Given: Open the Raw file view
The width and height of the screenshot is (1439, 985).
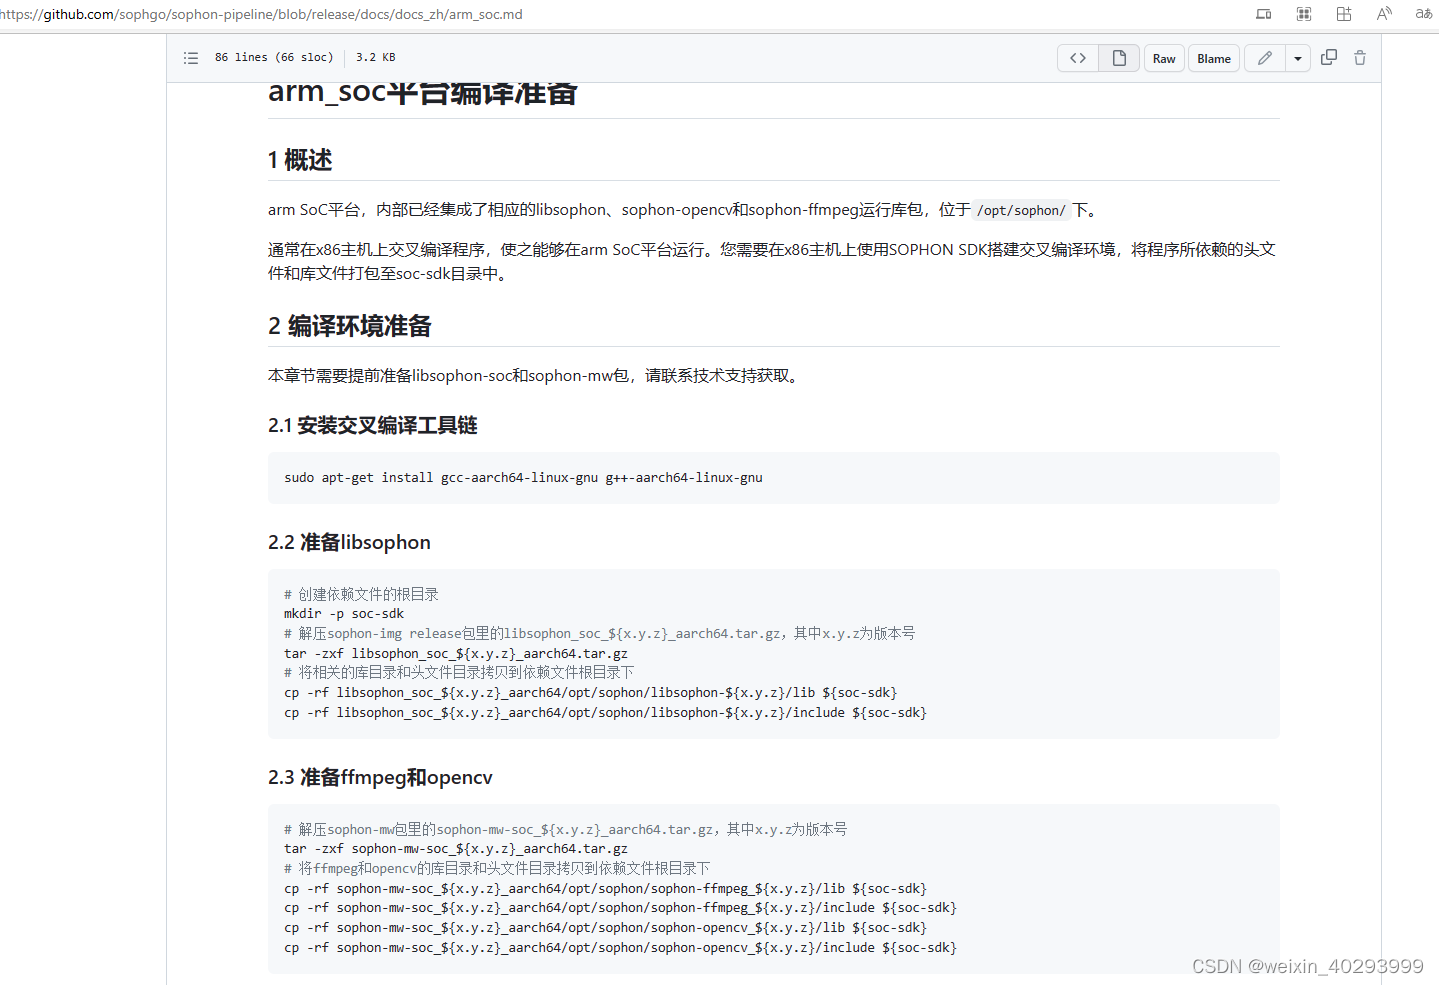Looking at the screenshot, I should pyautogui.click(x=1164, y=58).
